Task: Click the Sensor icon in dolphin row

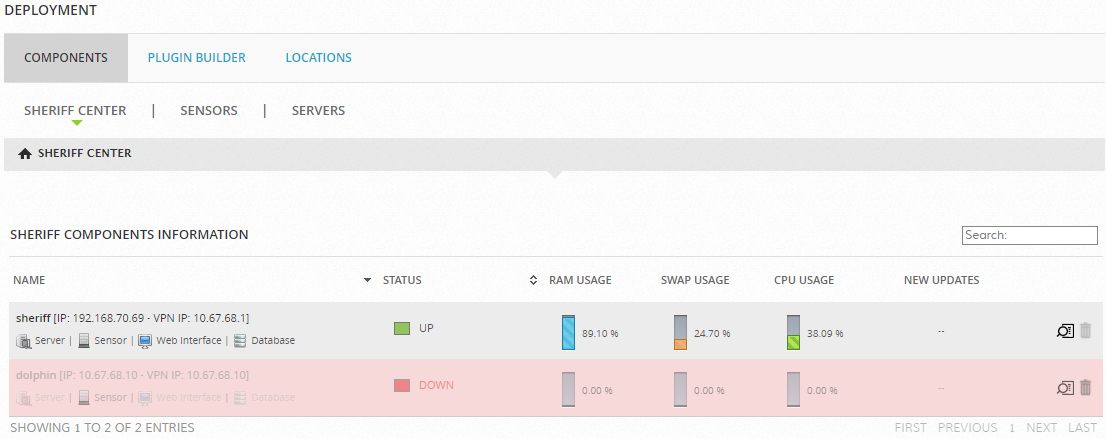Action: 84,397
